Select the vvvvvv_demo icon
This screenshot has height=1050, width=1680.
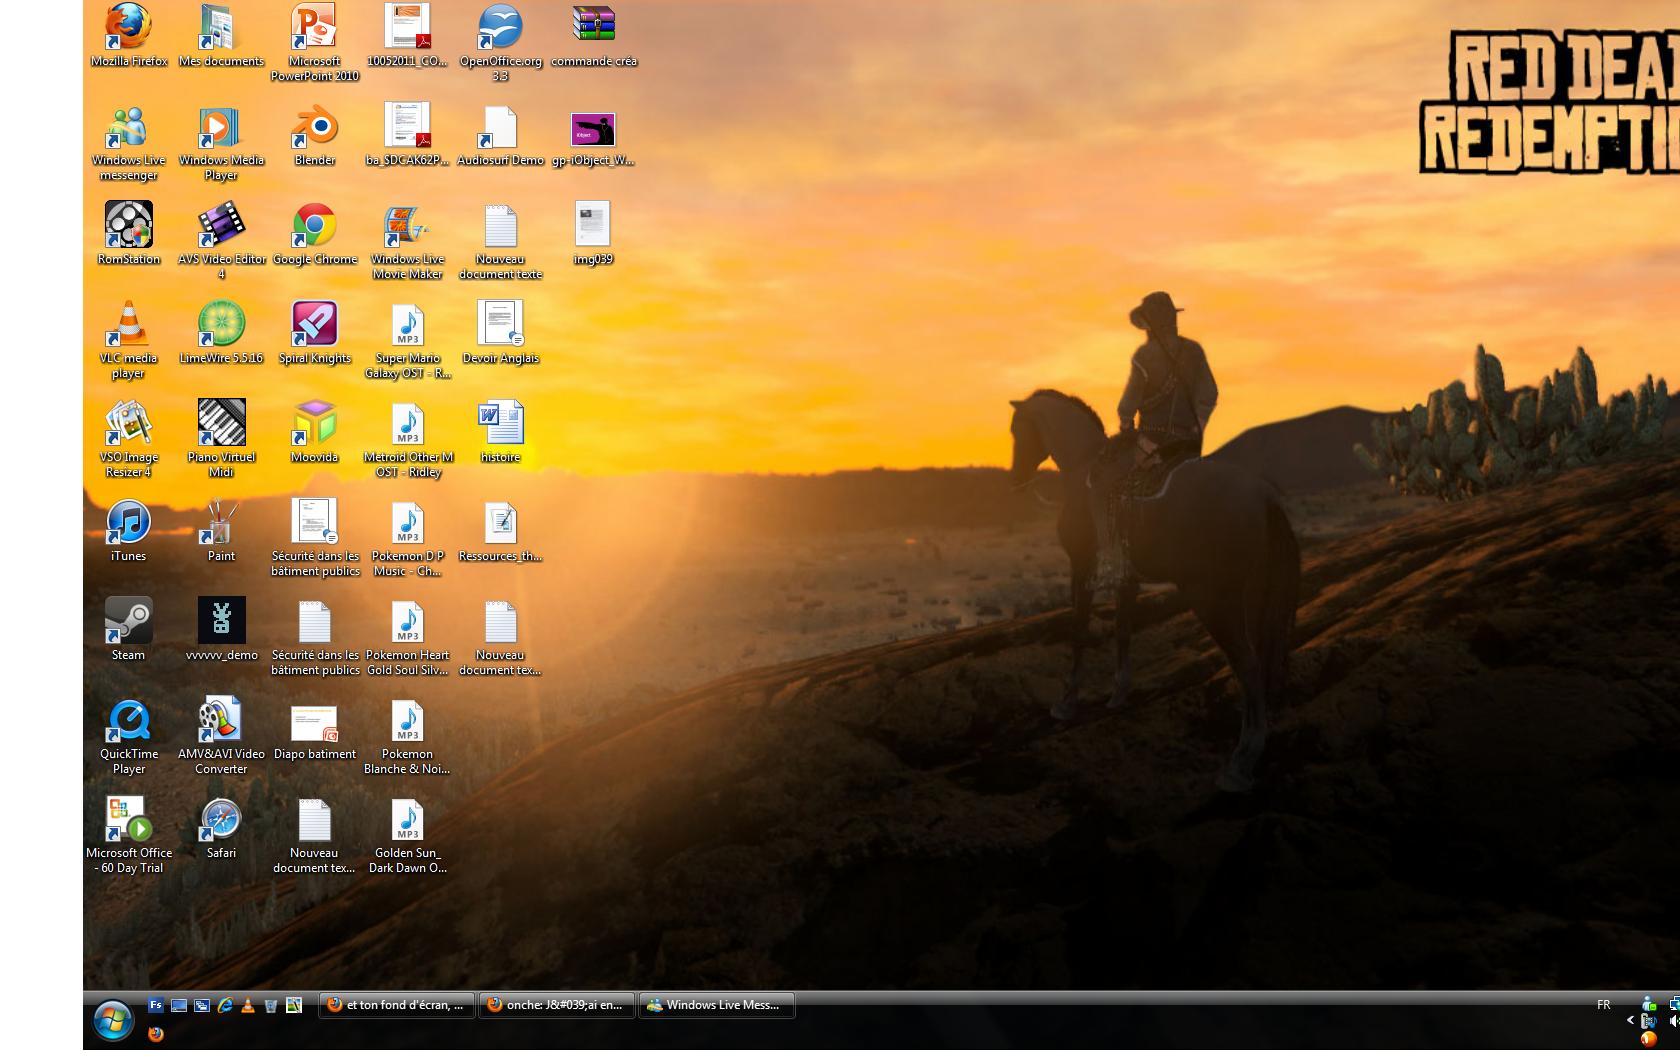(221, 630)
